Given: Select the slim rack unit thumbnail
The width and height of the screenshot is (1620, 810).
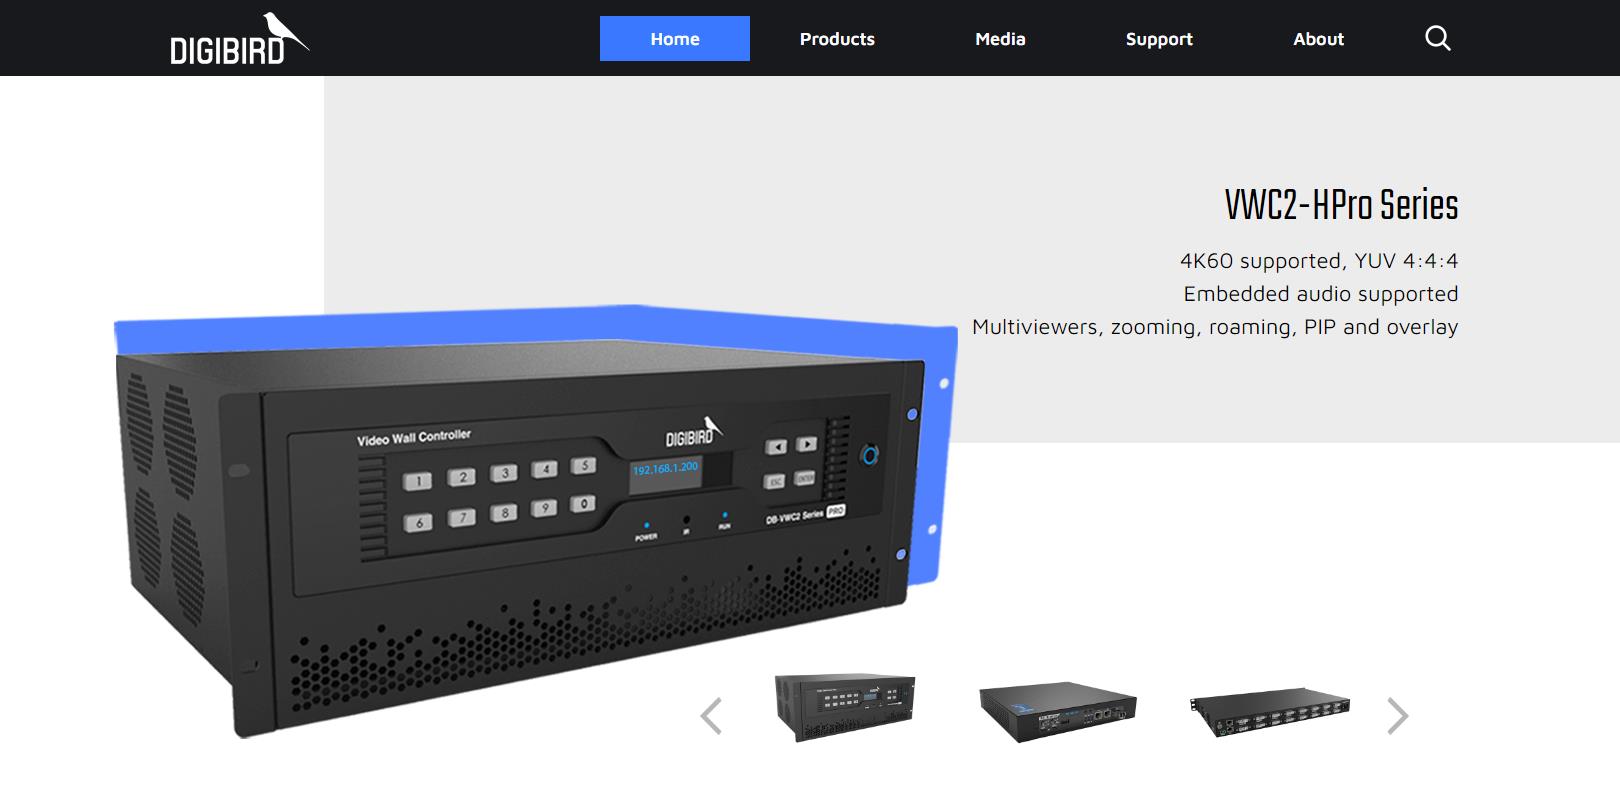Looking at the screenshot, I should [1270, 715].
